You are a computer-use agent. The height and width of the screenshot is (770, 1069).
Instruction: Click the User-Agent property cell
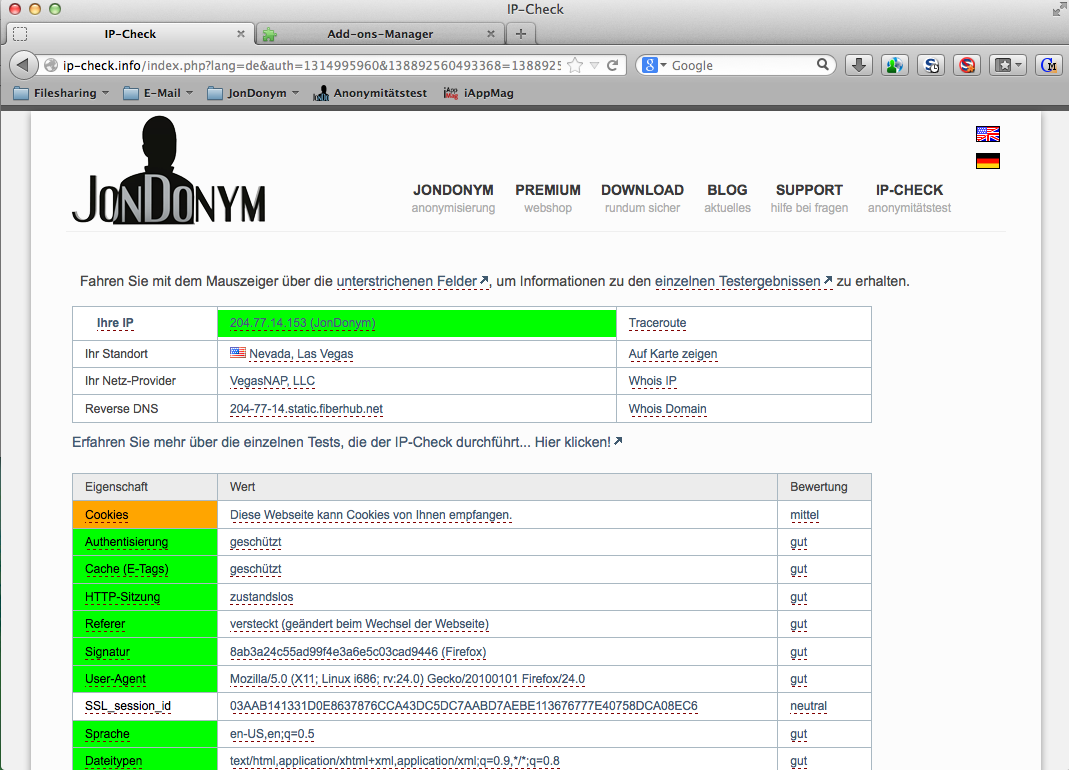[x=145, y=679]
